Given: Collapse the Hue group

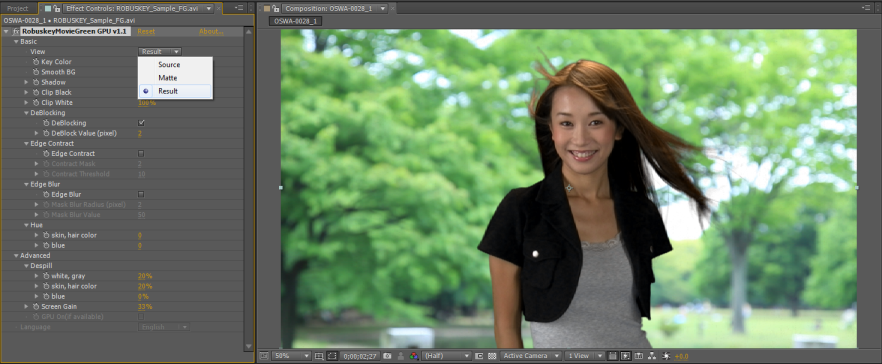Looking at the screenshot, I should (26, 225).
